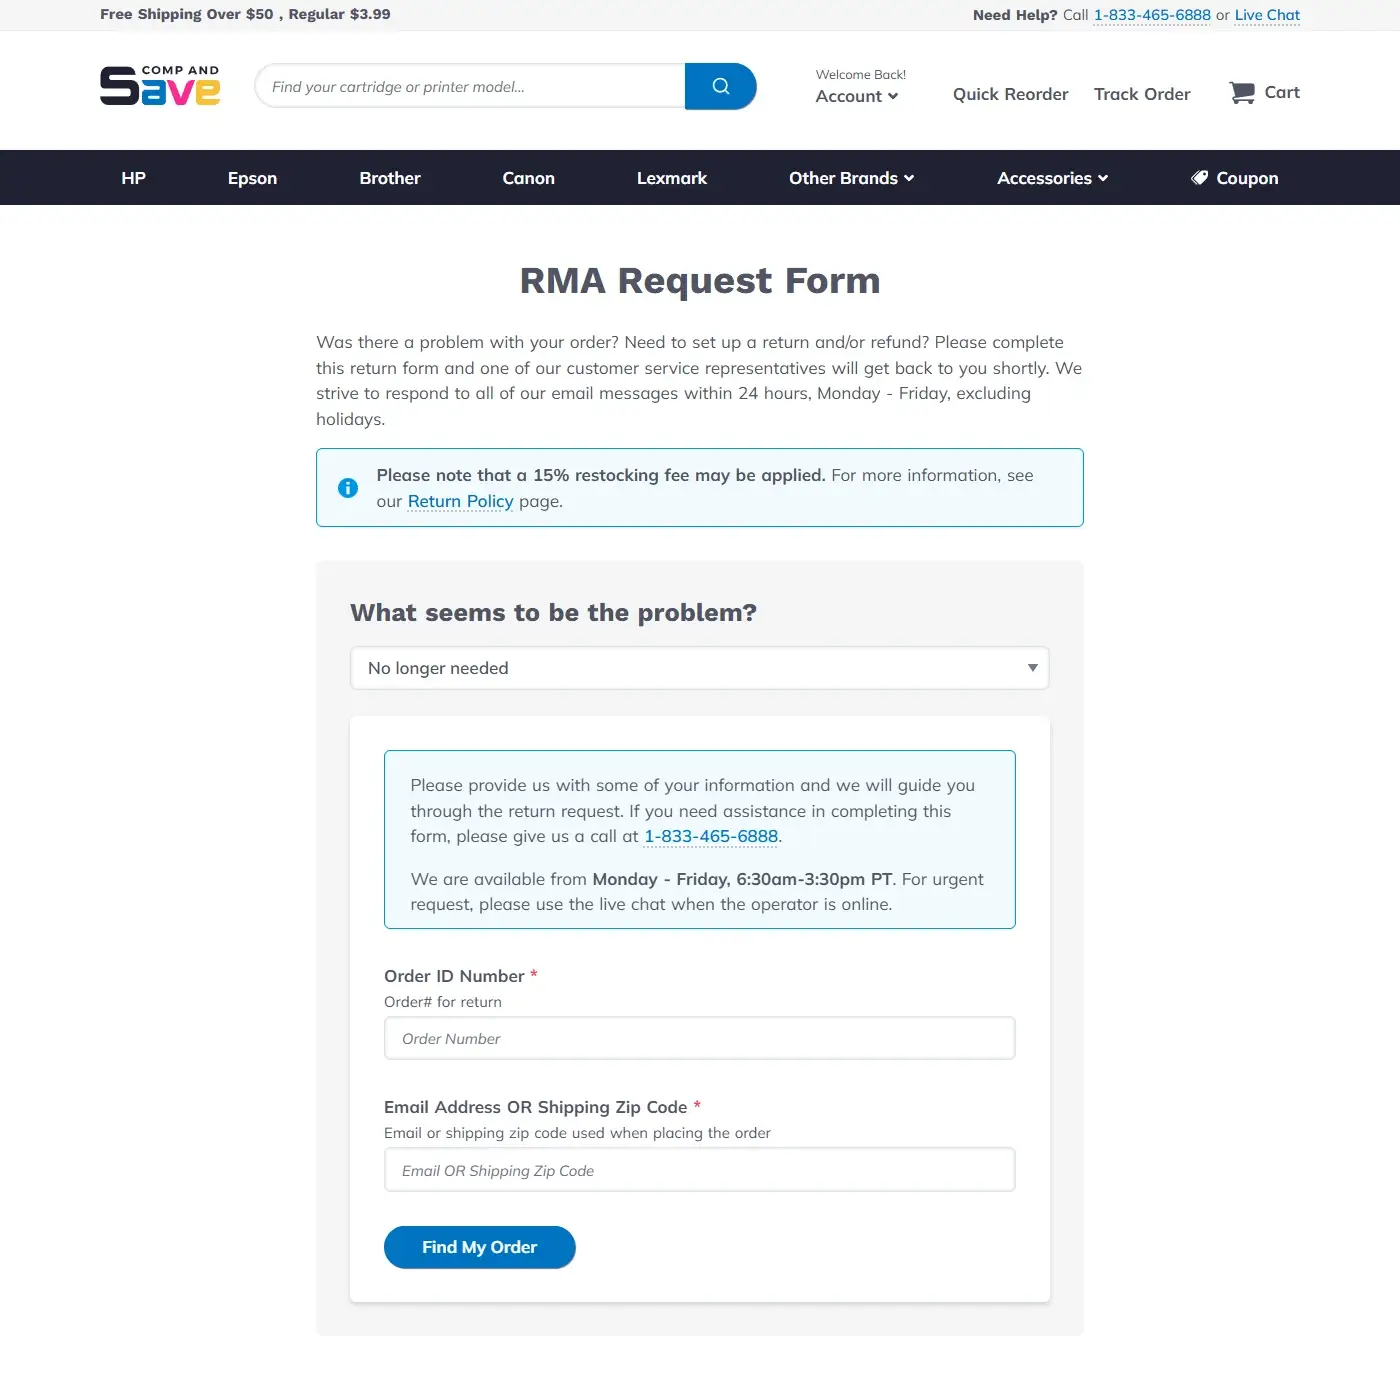Click the coupon tag icon
Image resolution: width=1400 pixels, height=1400 pixels.
[x=1199, y=177]
